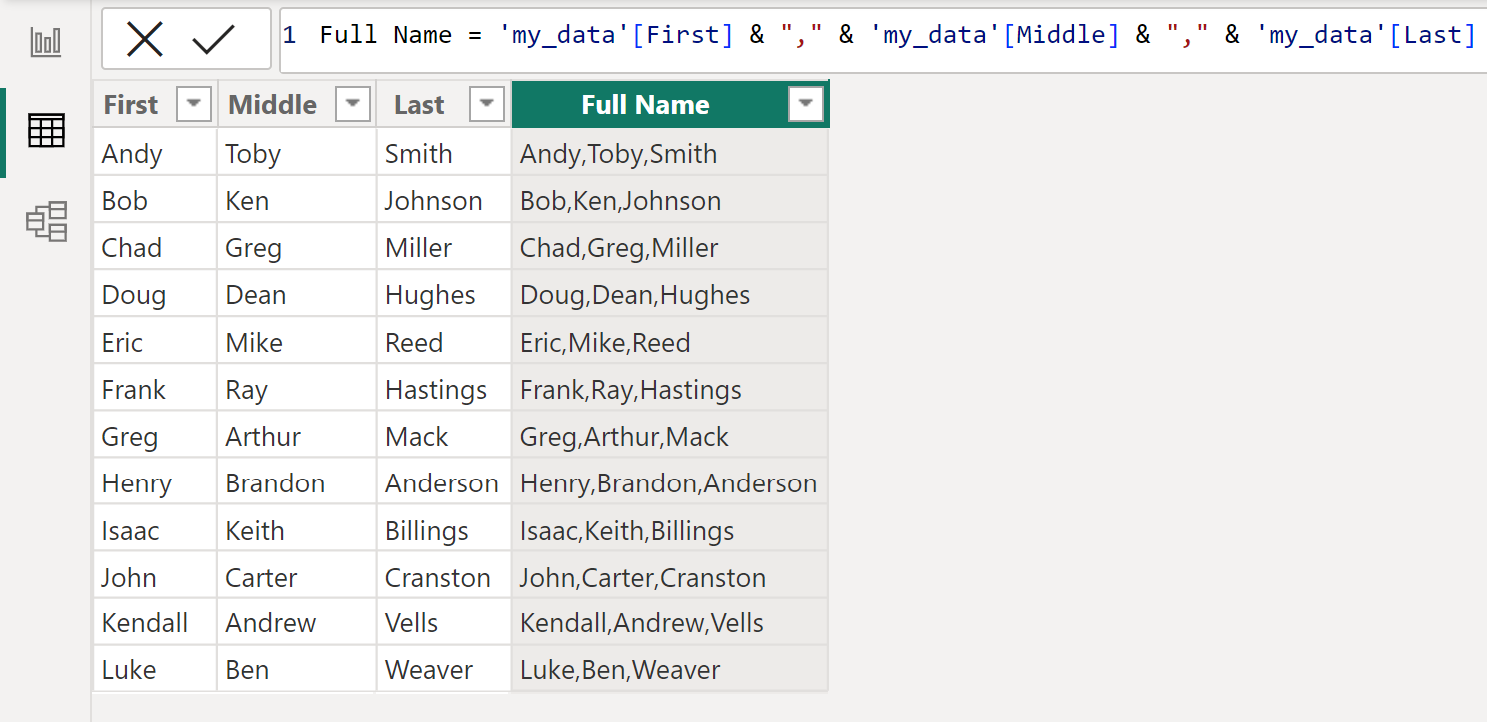
Task: Open the Report view icon
Action: [46, 42]
